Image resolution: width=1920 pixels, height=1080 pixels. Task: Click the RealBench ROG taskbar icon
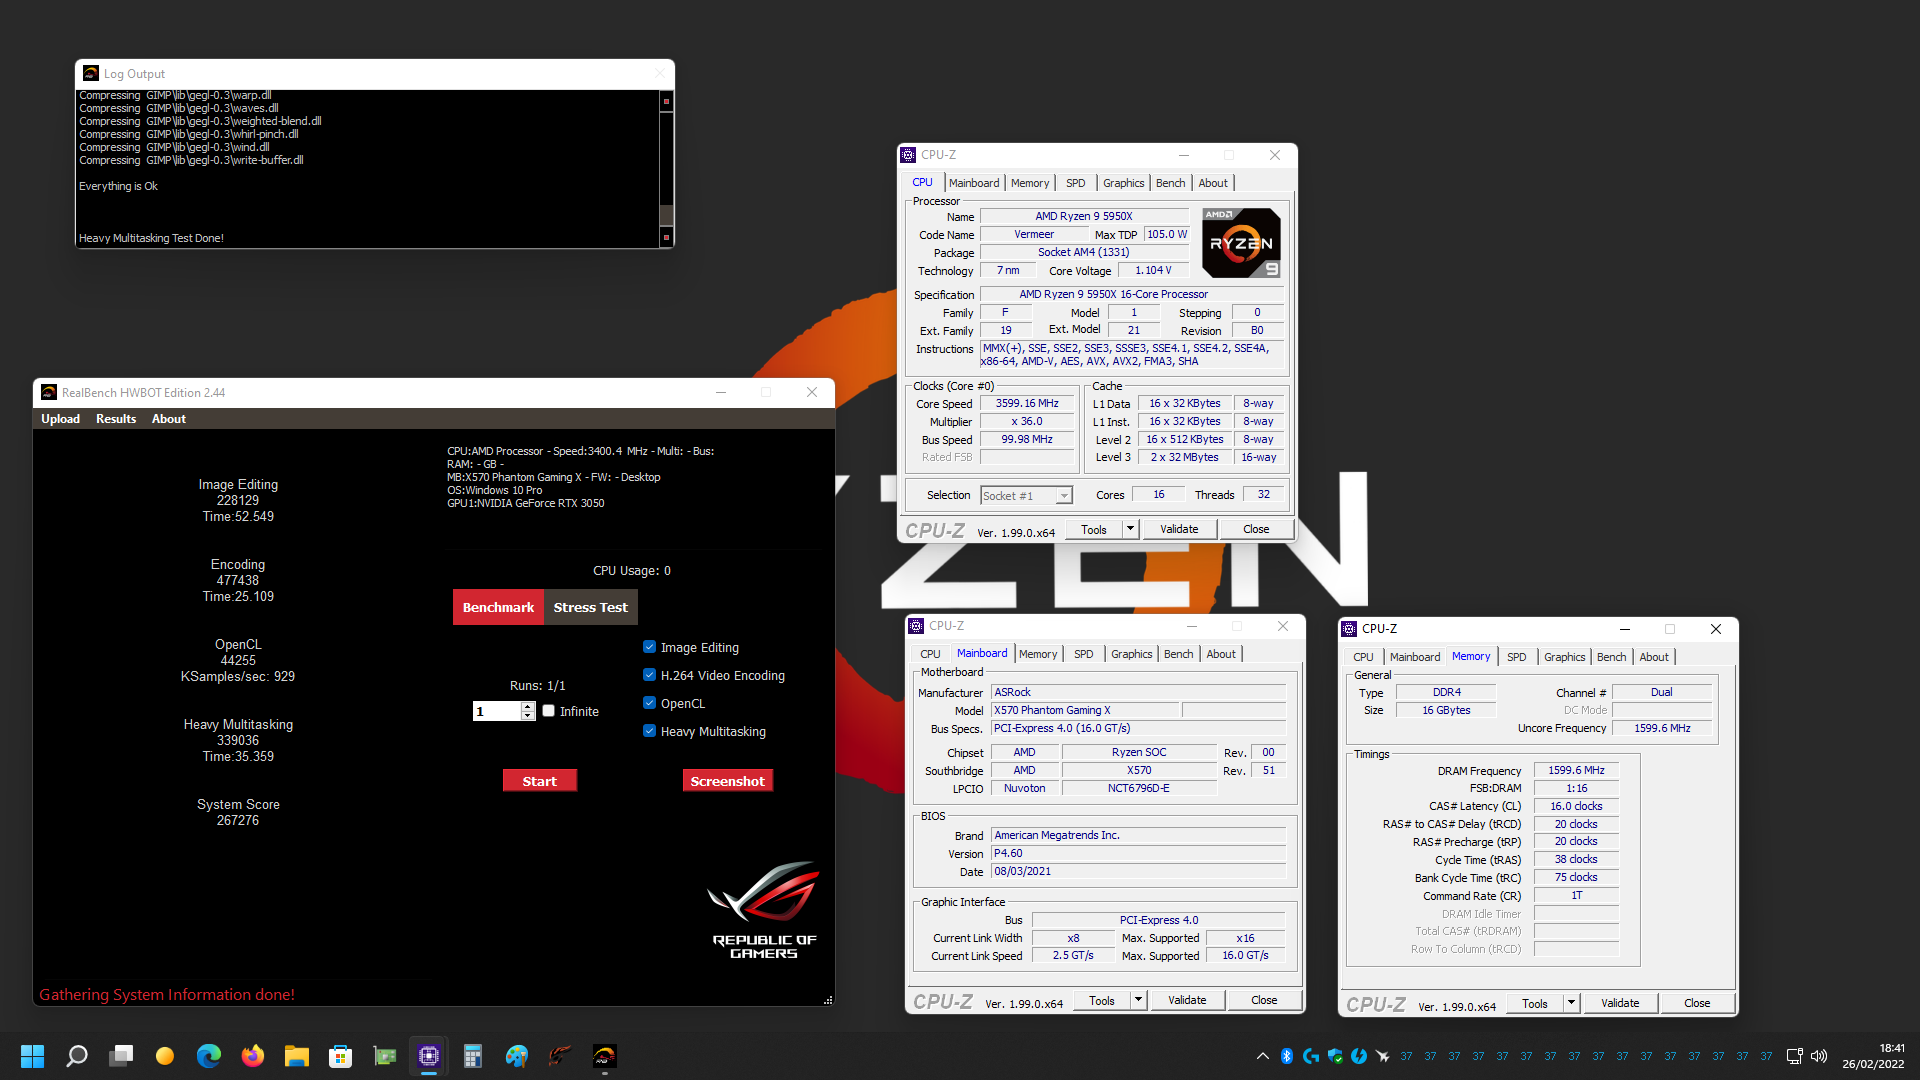(605, 1056)
